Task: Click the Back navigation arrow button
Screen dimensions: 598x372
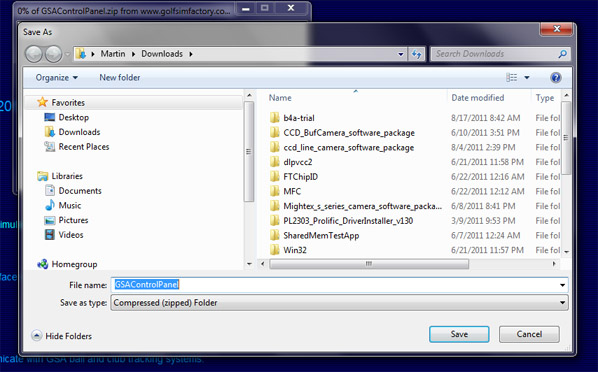Action: coord(34,54)
